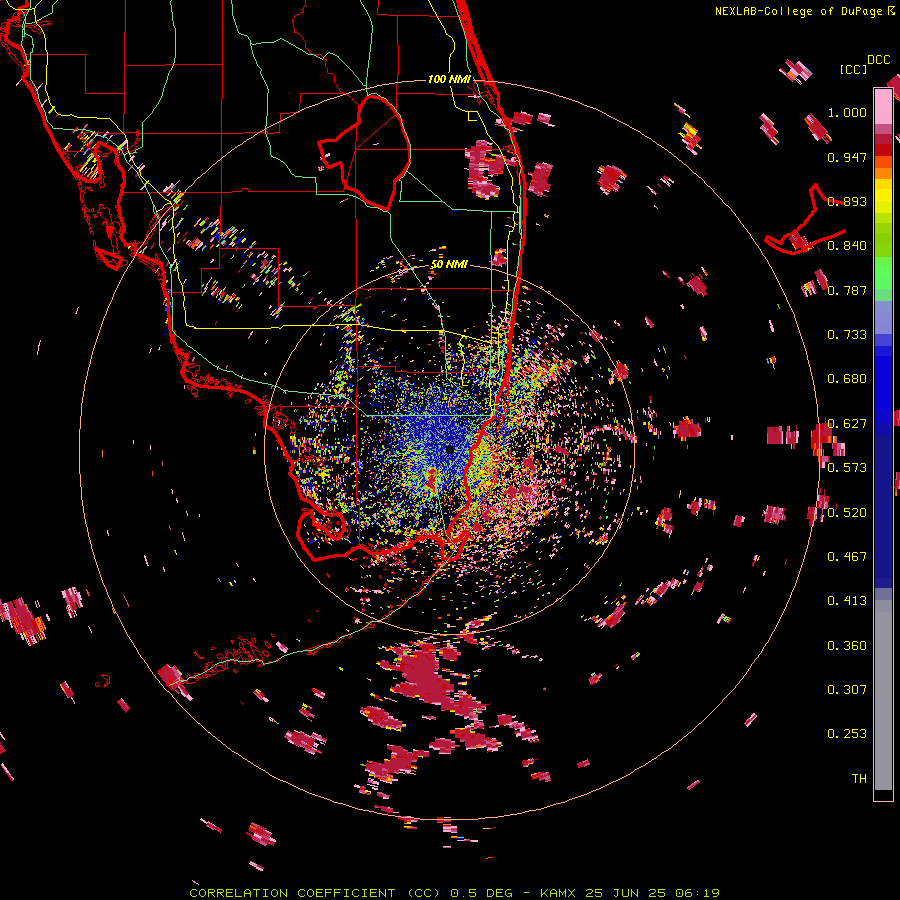The image size is (900, 900).
Task: Click the bright green segment of the color bar
Action: pos(883,273)
